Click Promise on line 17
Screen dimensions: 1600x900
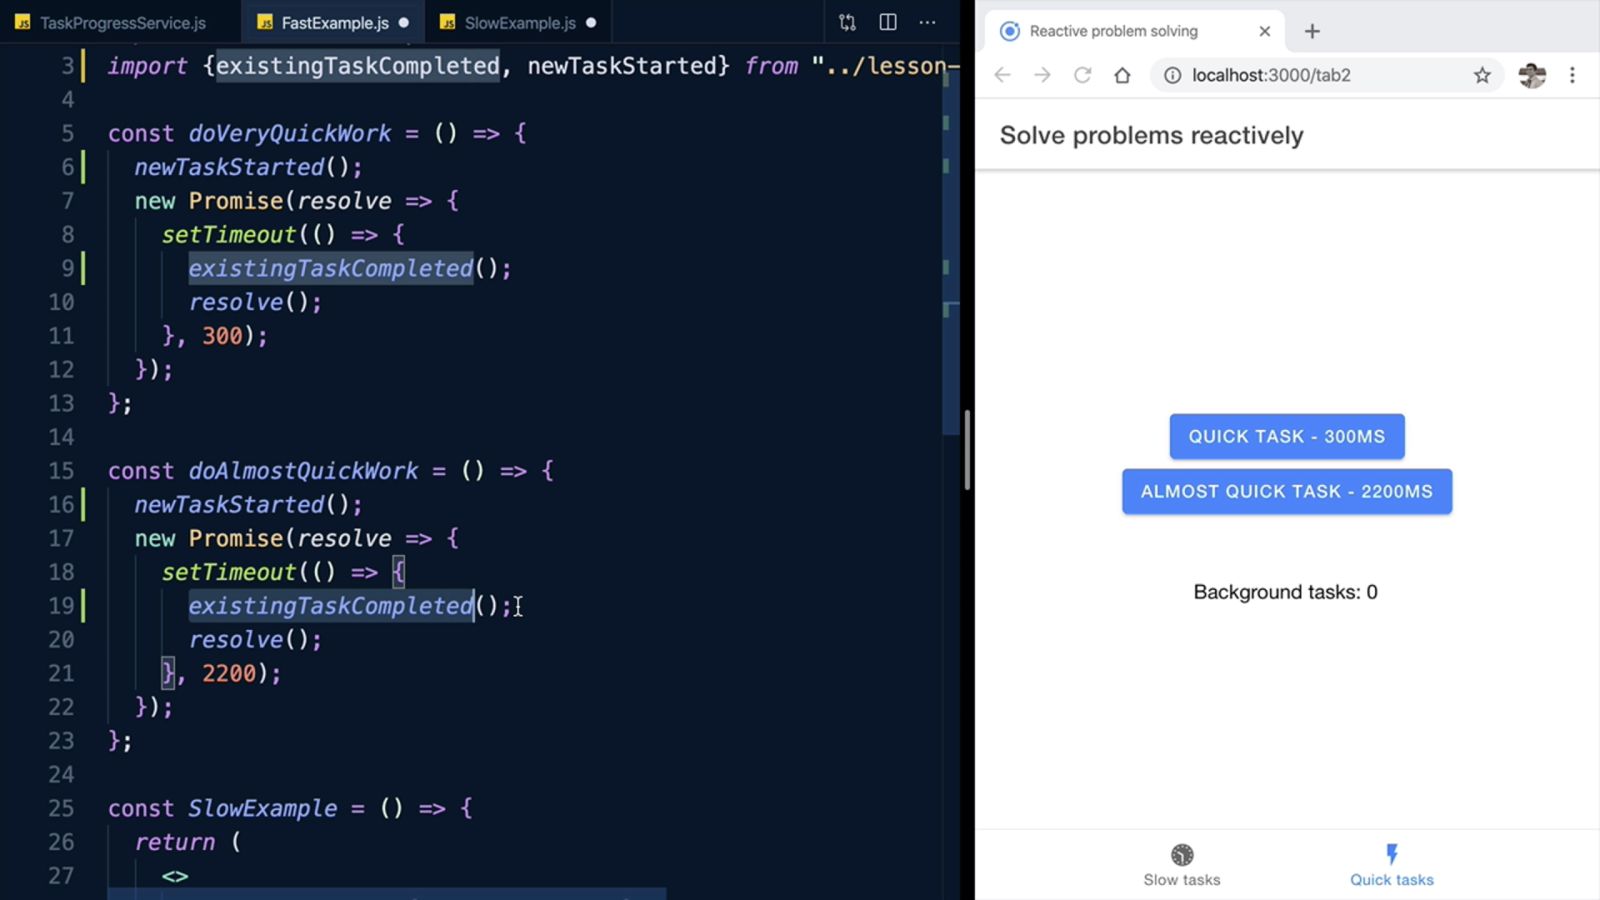(x=236, y=538)
